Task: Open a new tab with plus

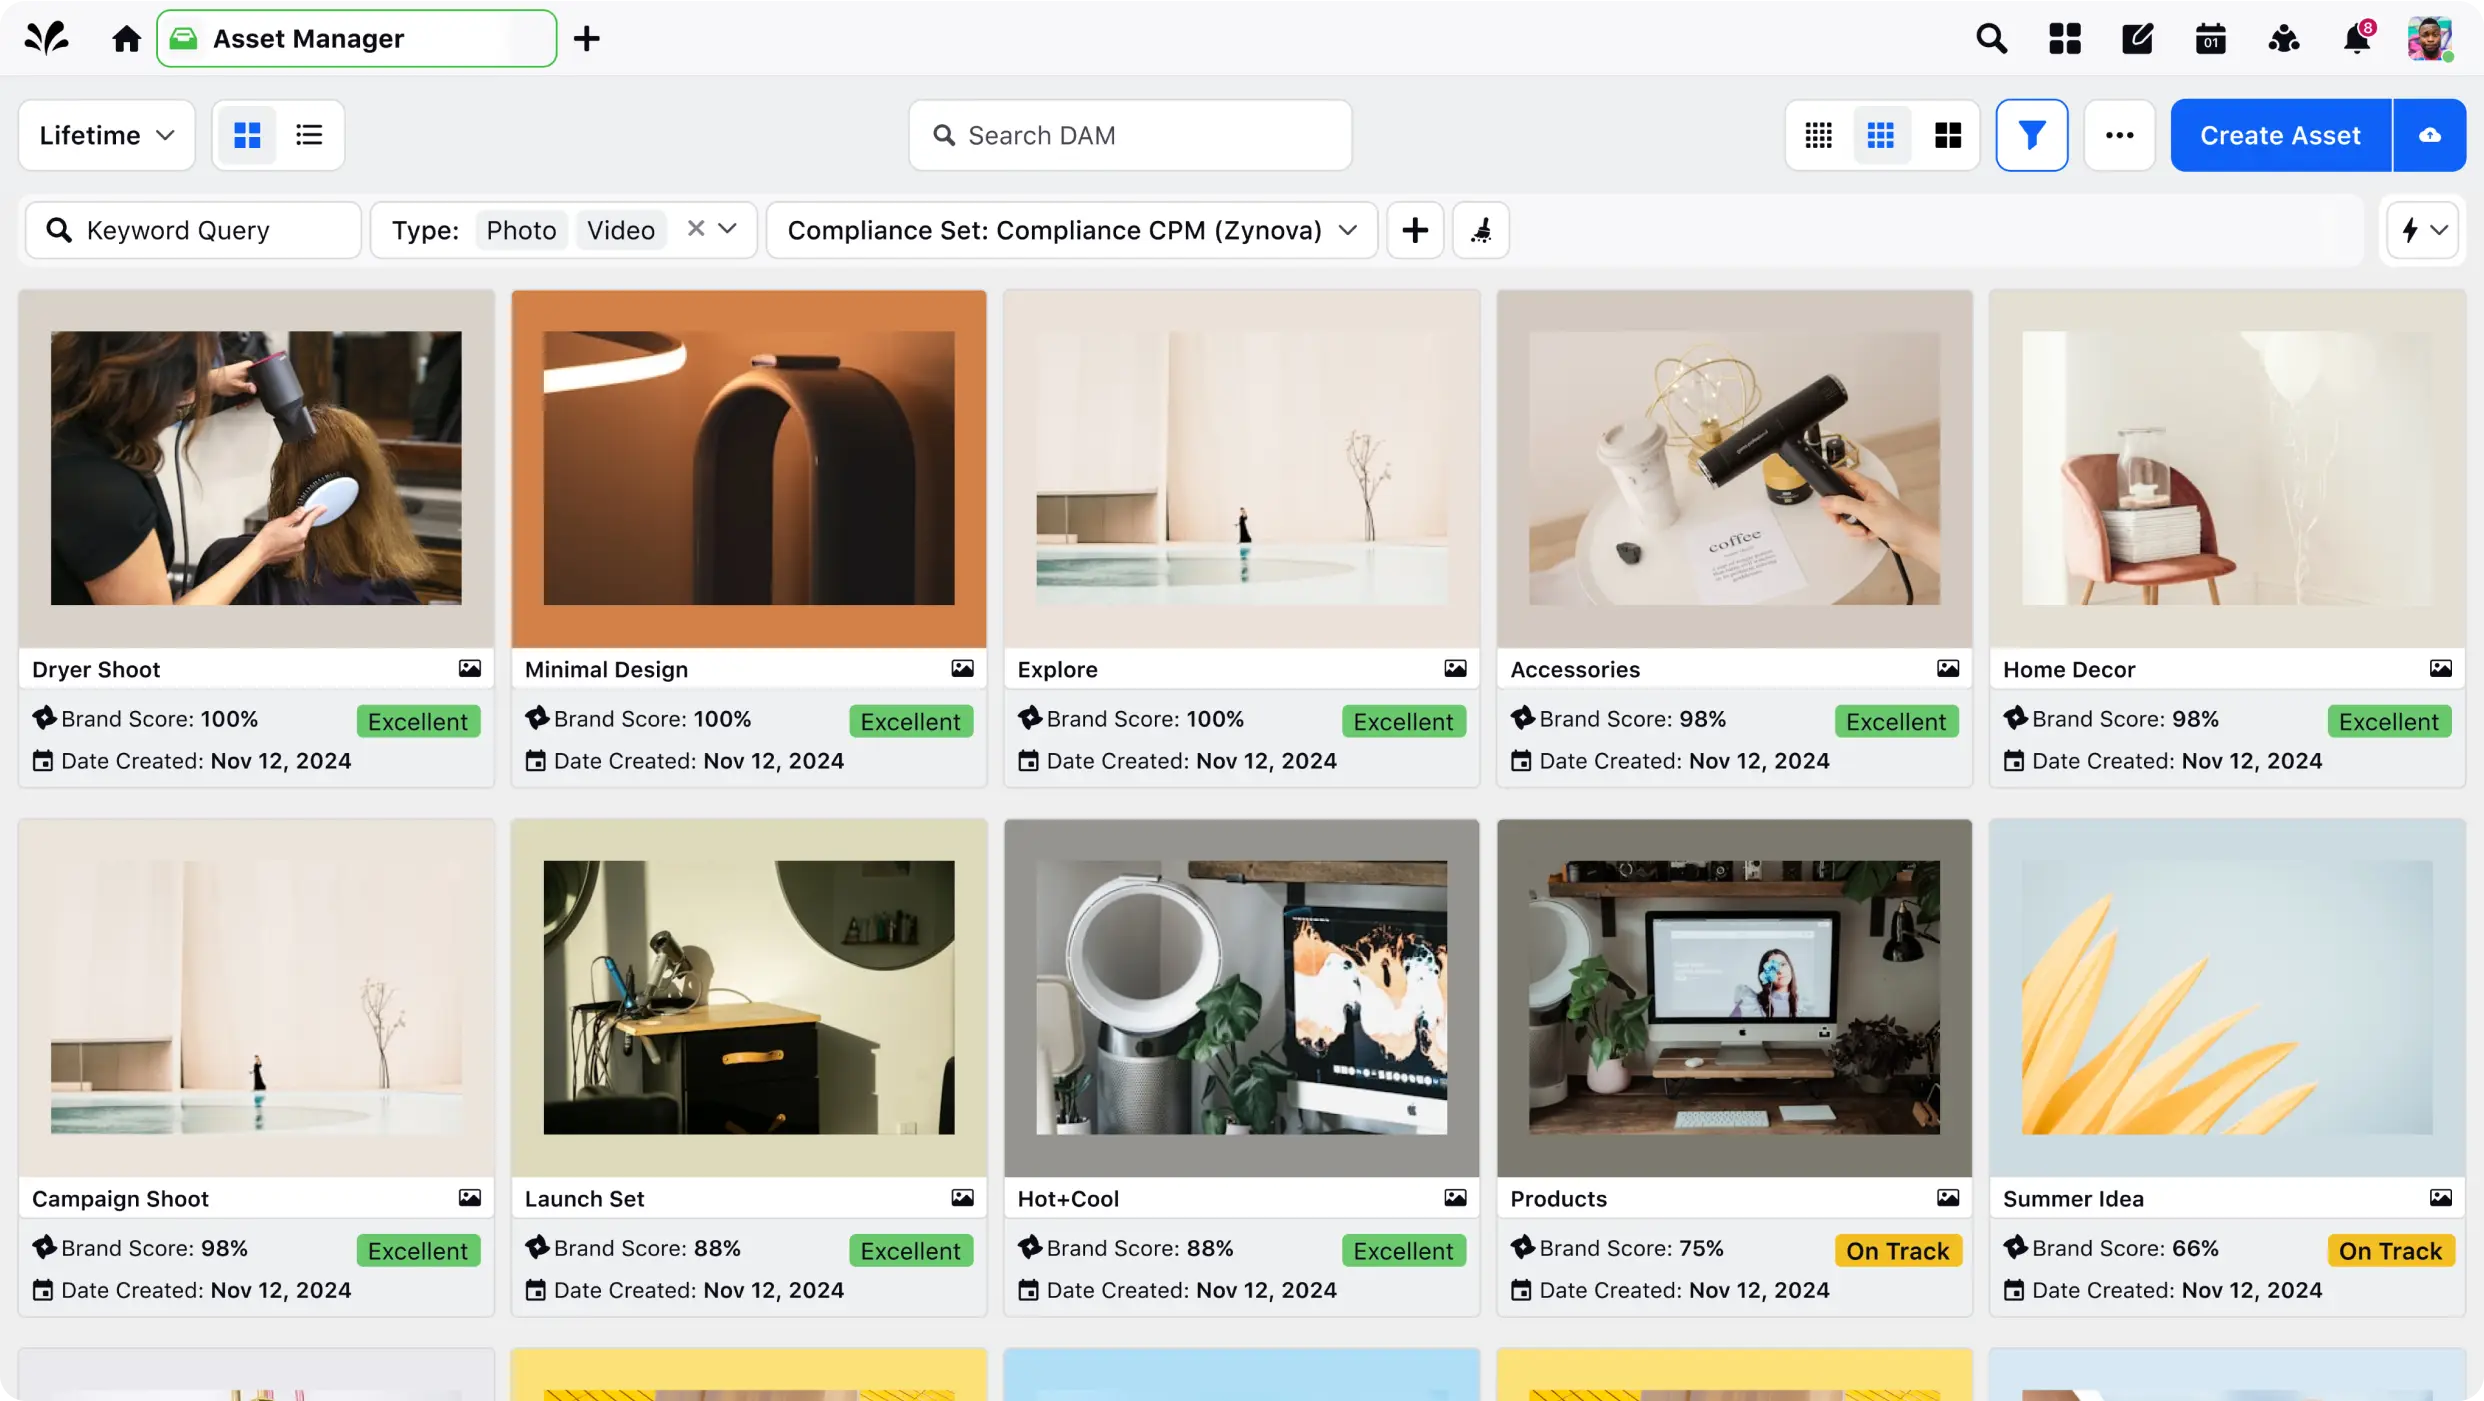Action: click(587, 39)
